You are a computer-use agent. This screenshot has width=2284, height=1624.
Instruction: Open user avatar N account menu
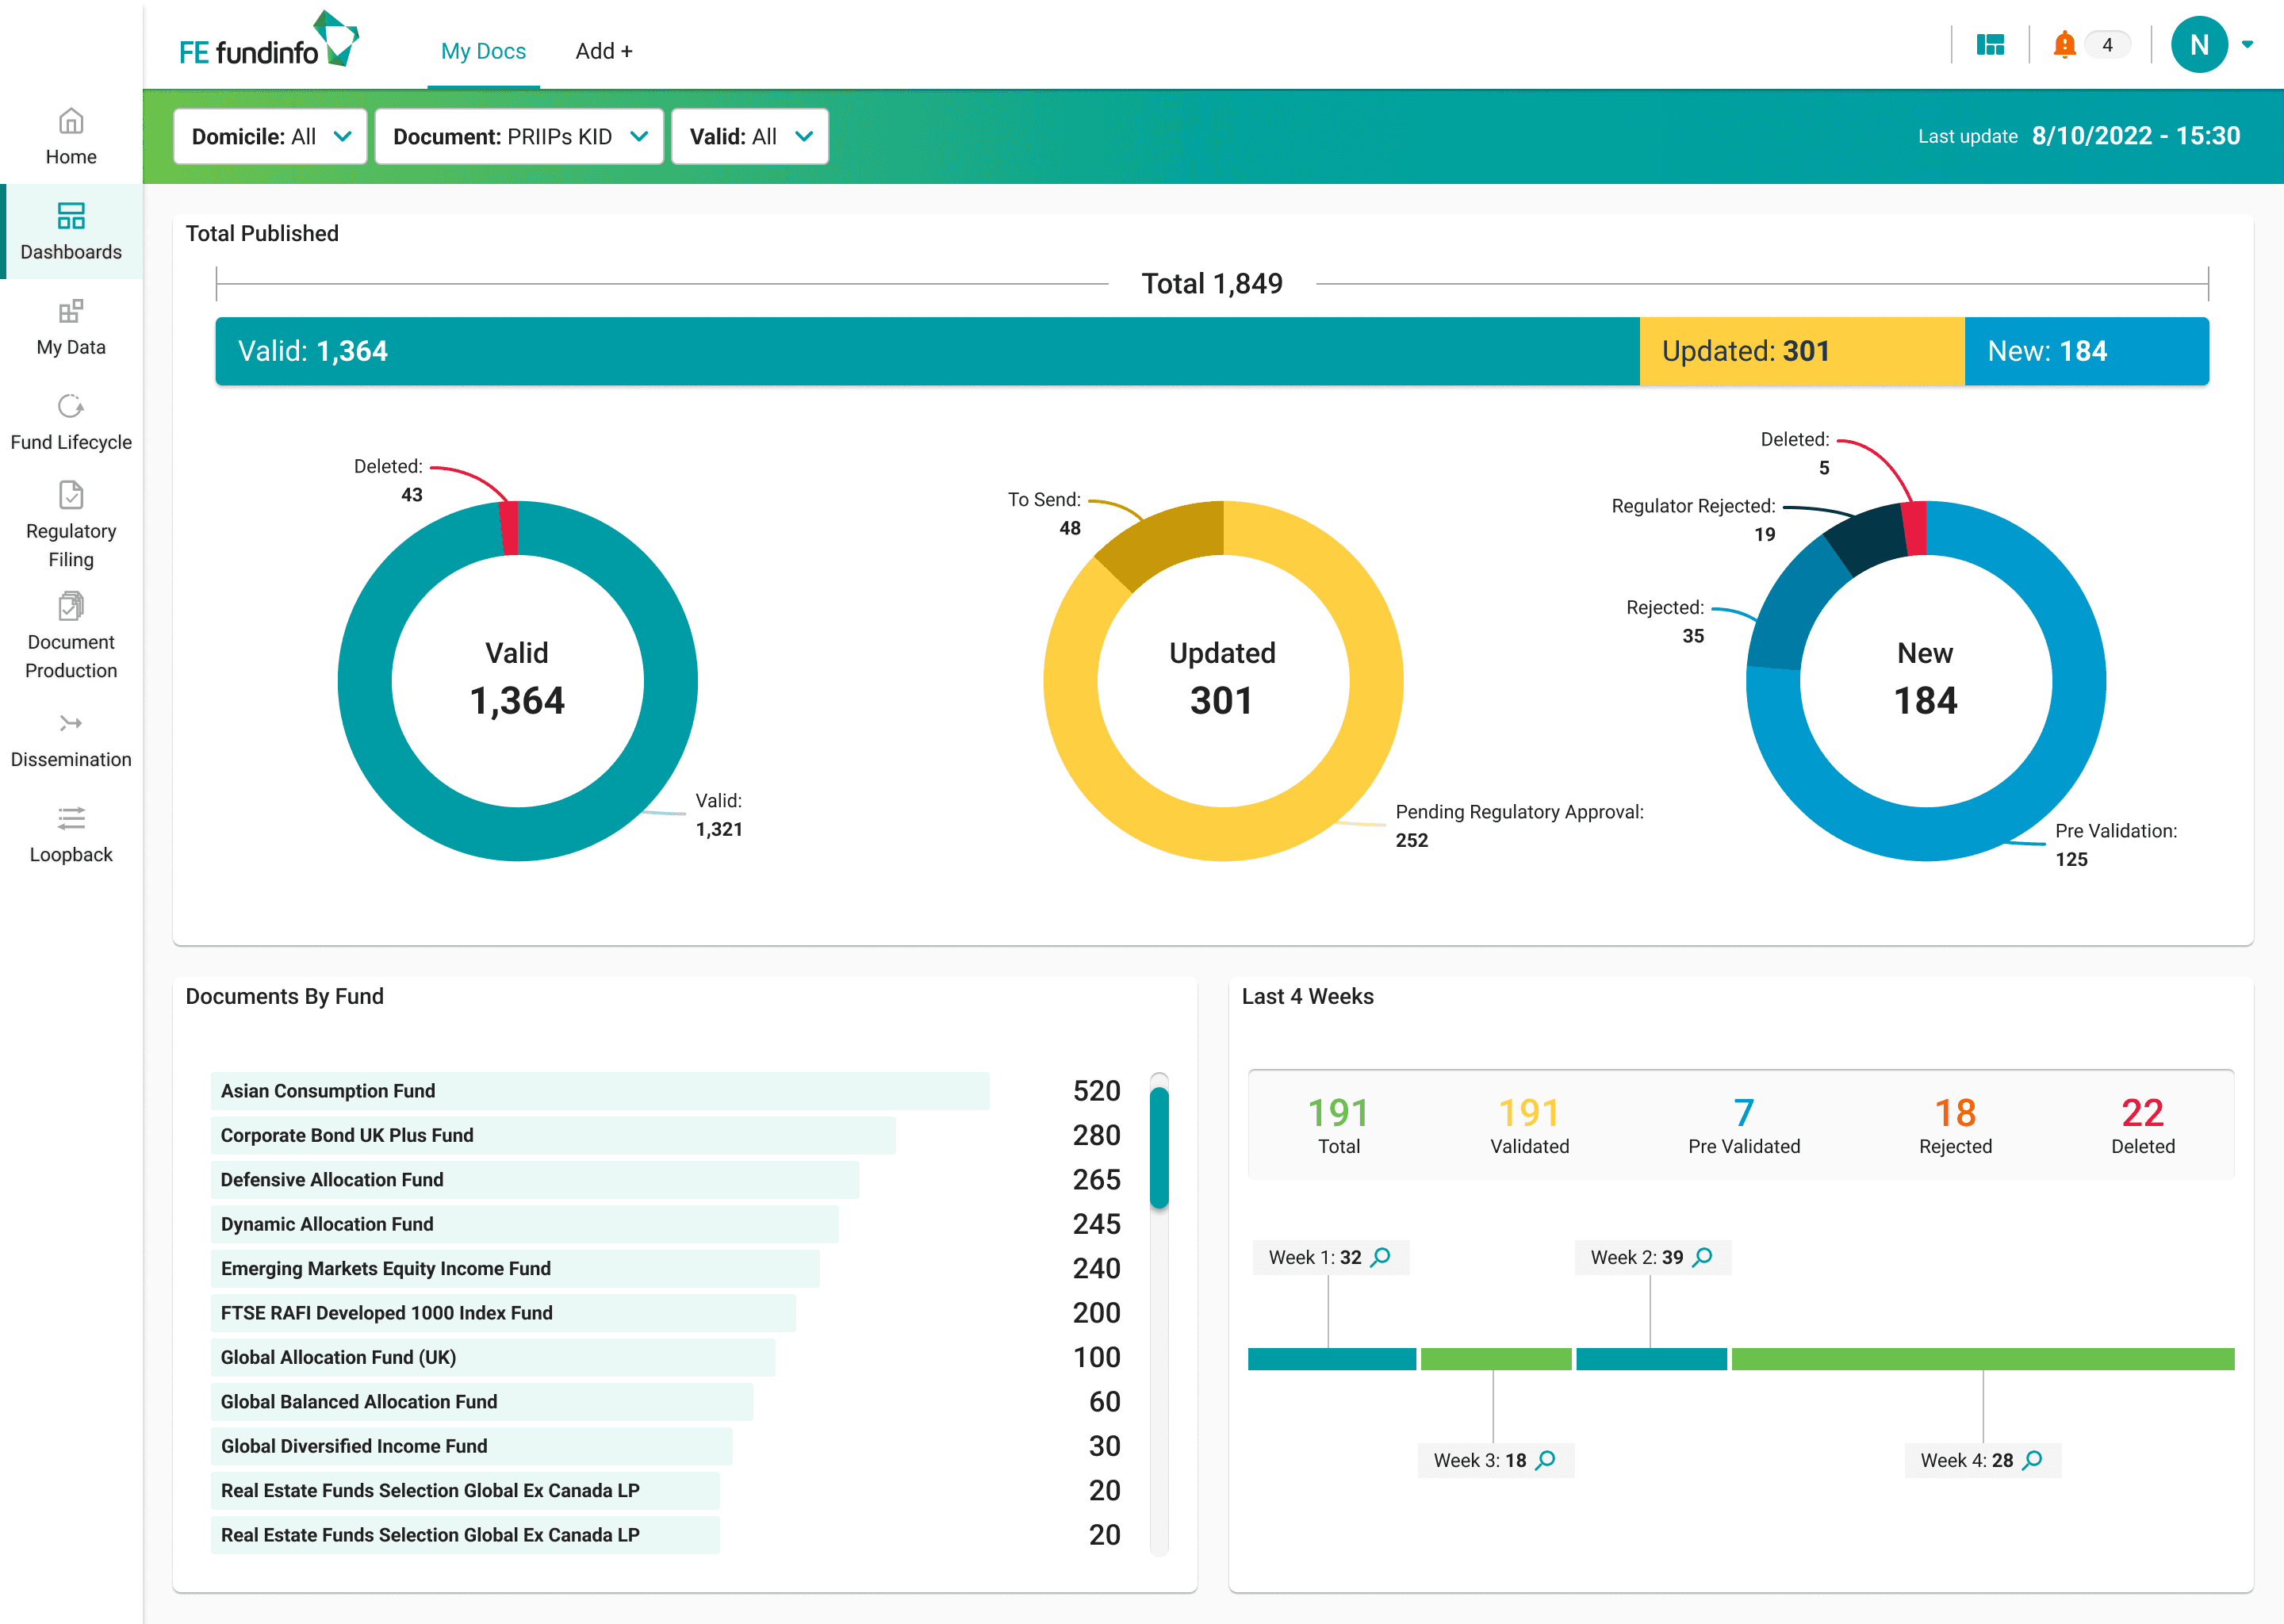(x=2199, y=45)
